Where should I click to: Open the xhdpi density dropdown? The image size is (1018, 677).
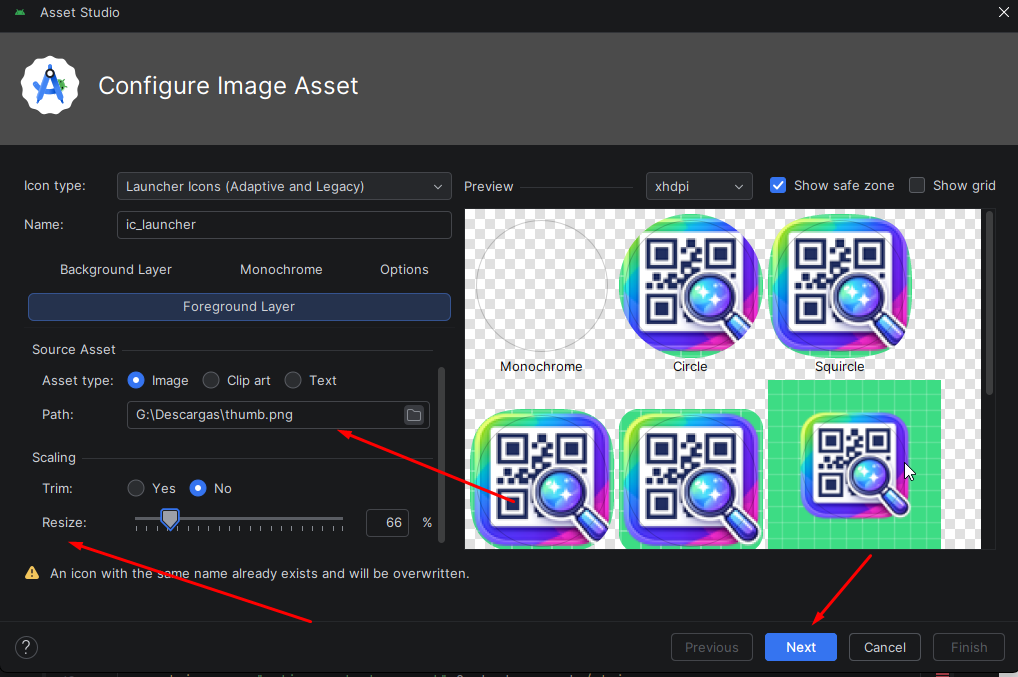coord(699,186)
